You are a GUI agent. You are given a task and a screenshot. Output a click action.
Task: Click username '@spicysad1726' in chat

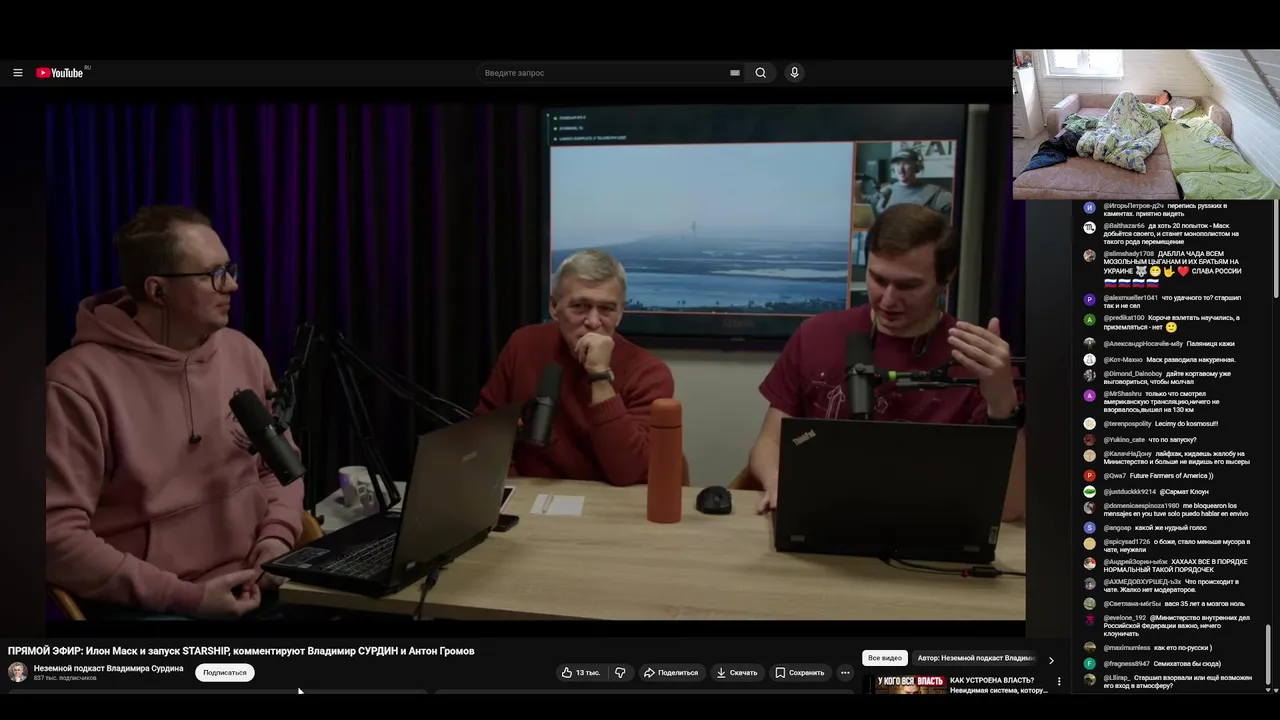click(1127, 542)
